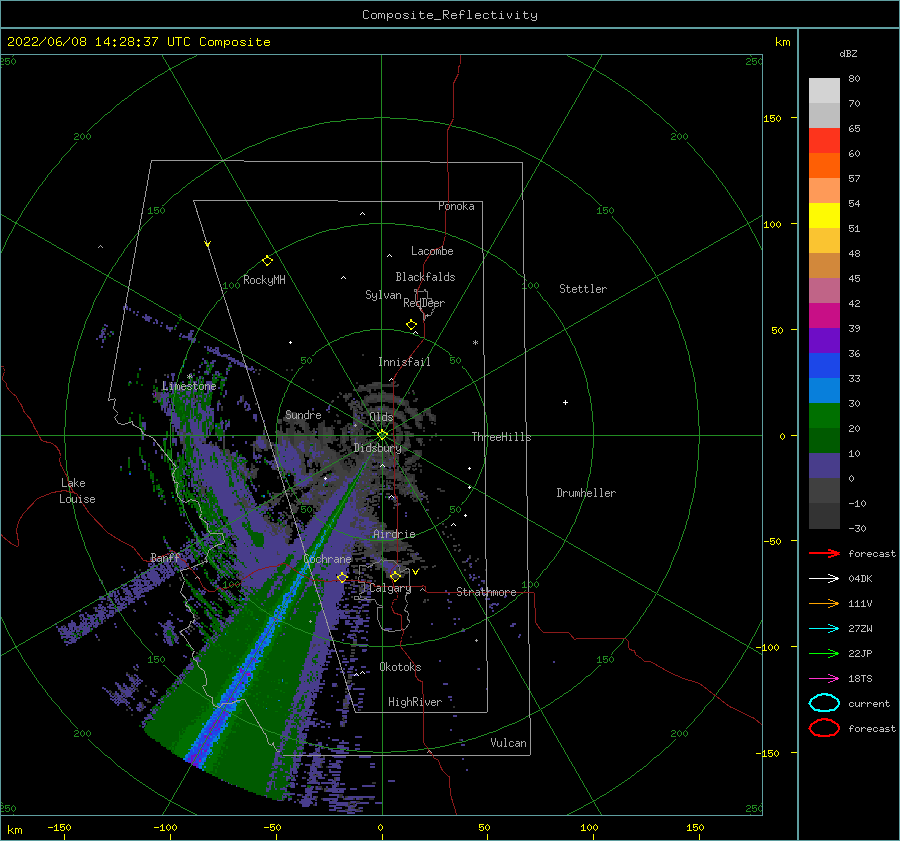Click the white asterisk marker east of Innisfail
The width and height of the screenshot is (900, 841).
coord(475,343)
